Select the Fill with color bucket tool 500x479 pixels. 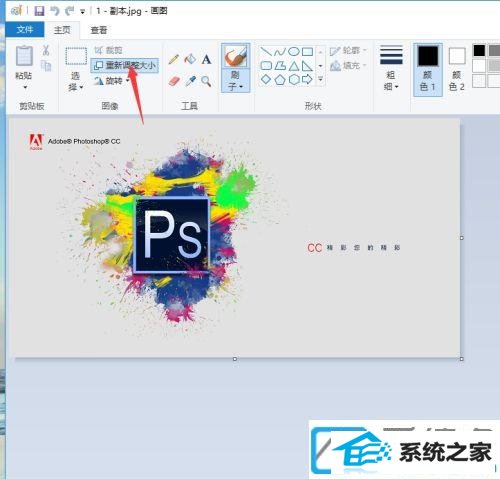[x=190, y=59]
